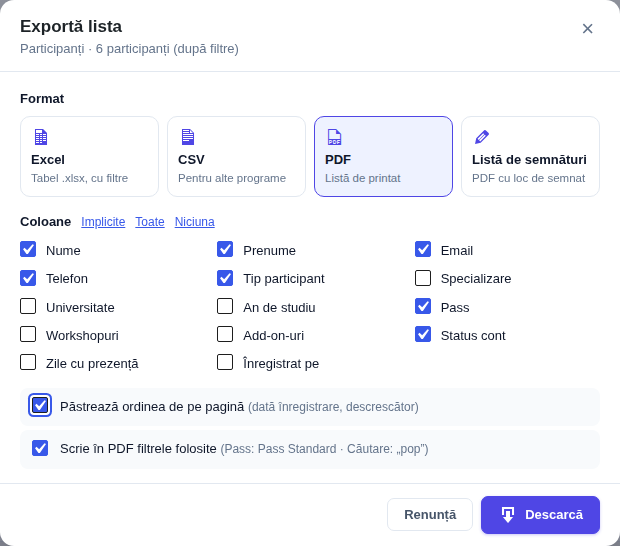Enable the Specializare column

(423, 278)
